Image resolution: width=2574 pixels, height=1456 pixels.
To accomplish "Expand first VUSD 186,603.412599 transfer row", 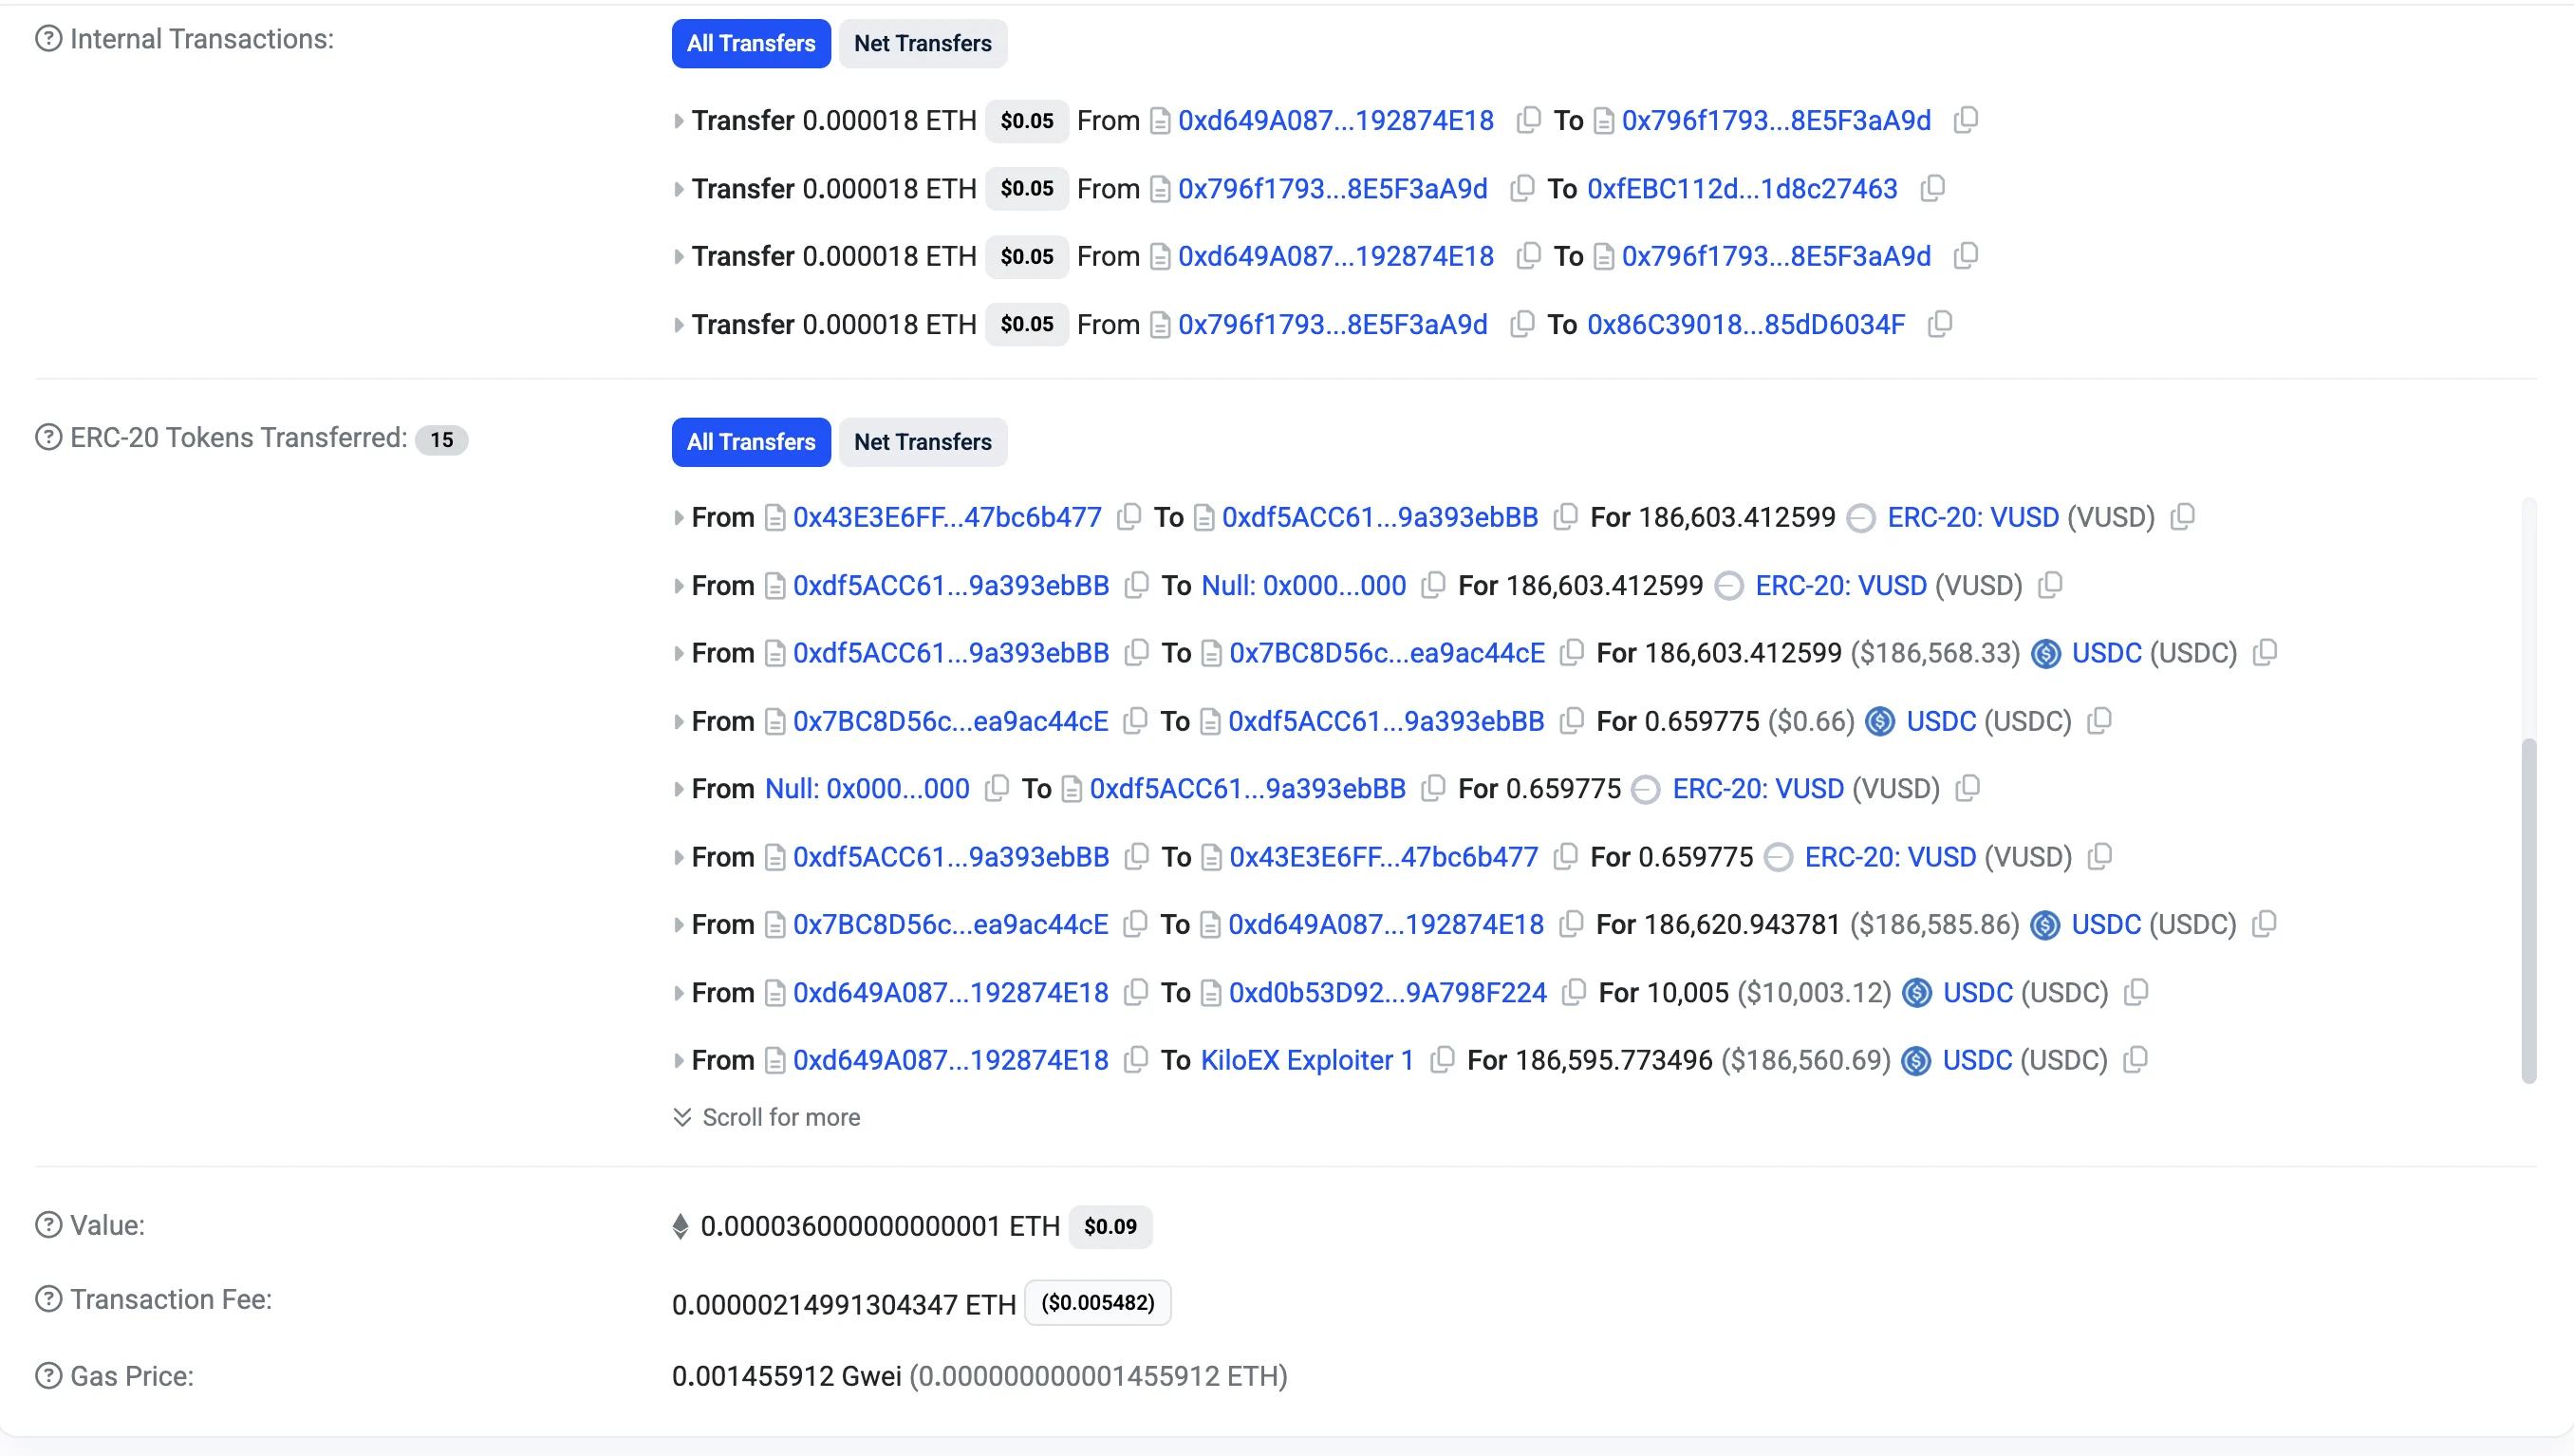I will tap(679, 518).
